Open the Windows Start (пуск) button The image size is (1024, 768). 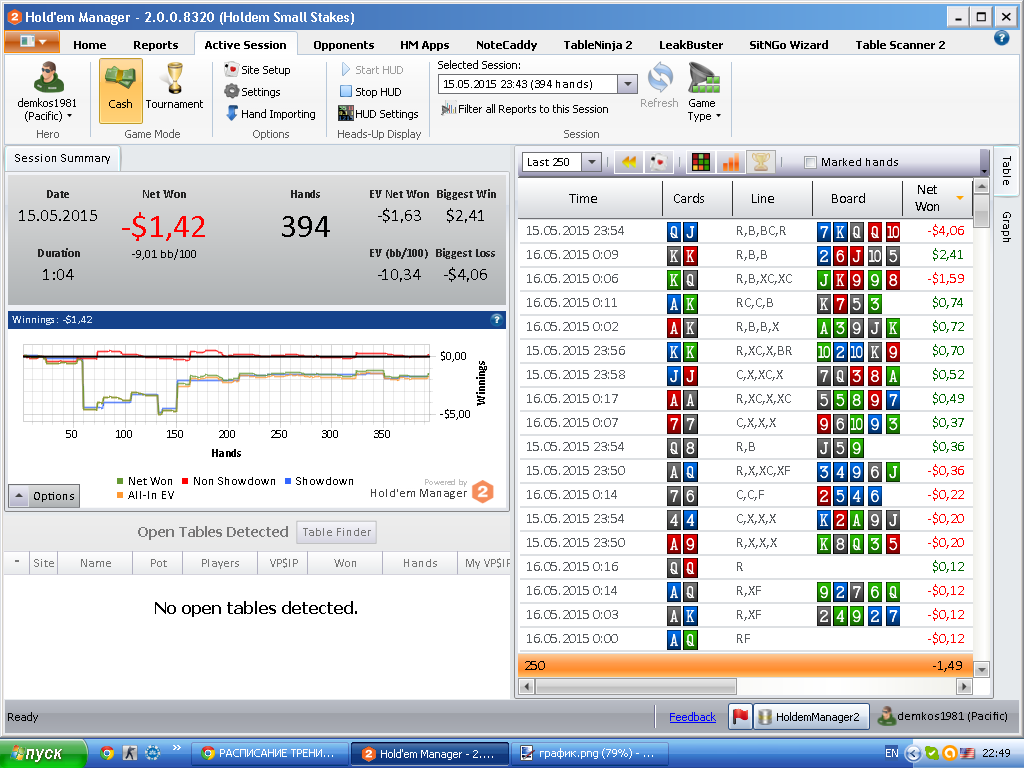(x=44, y=754)
